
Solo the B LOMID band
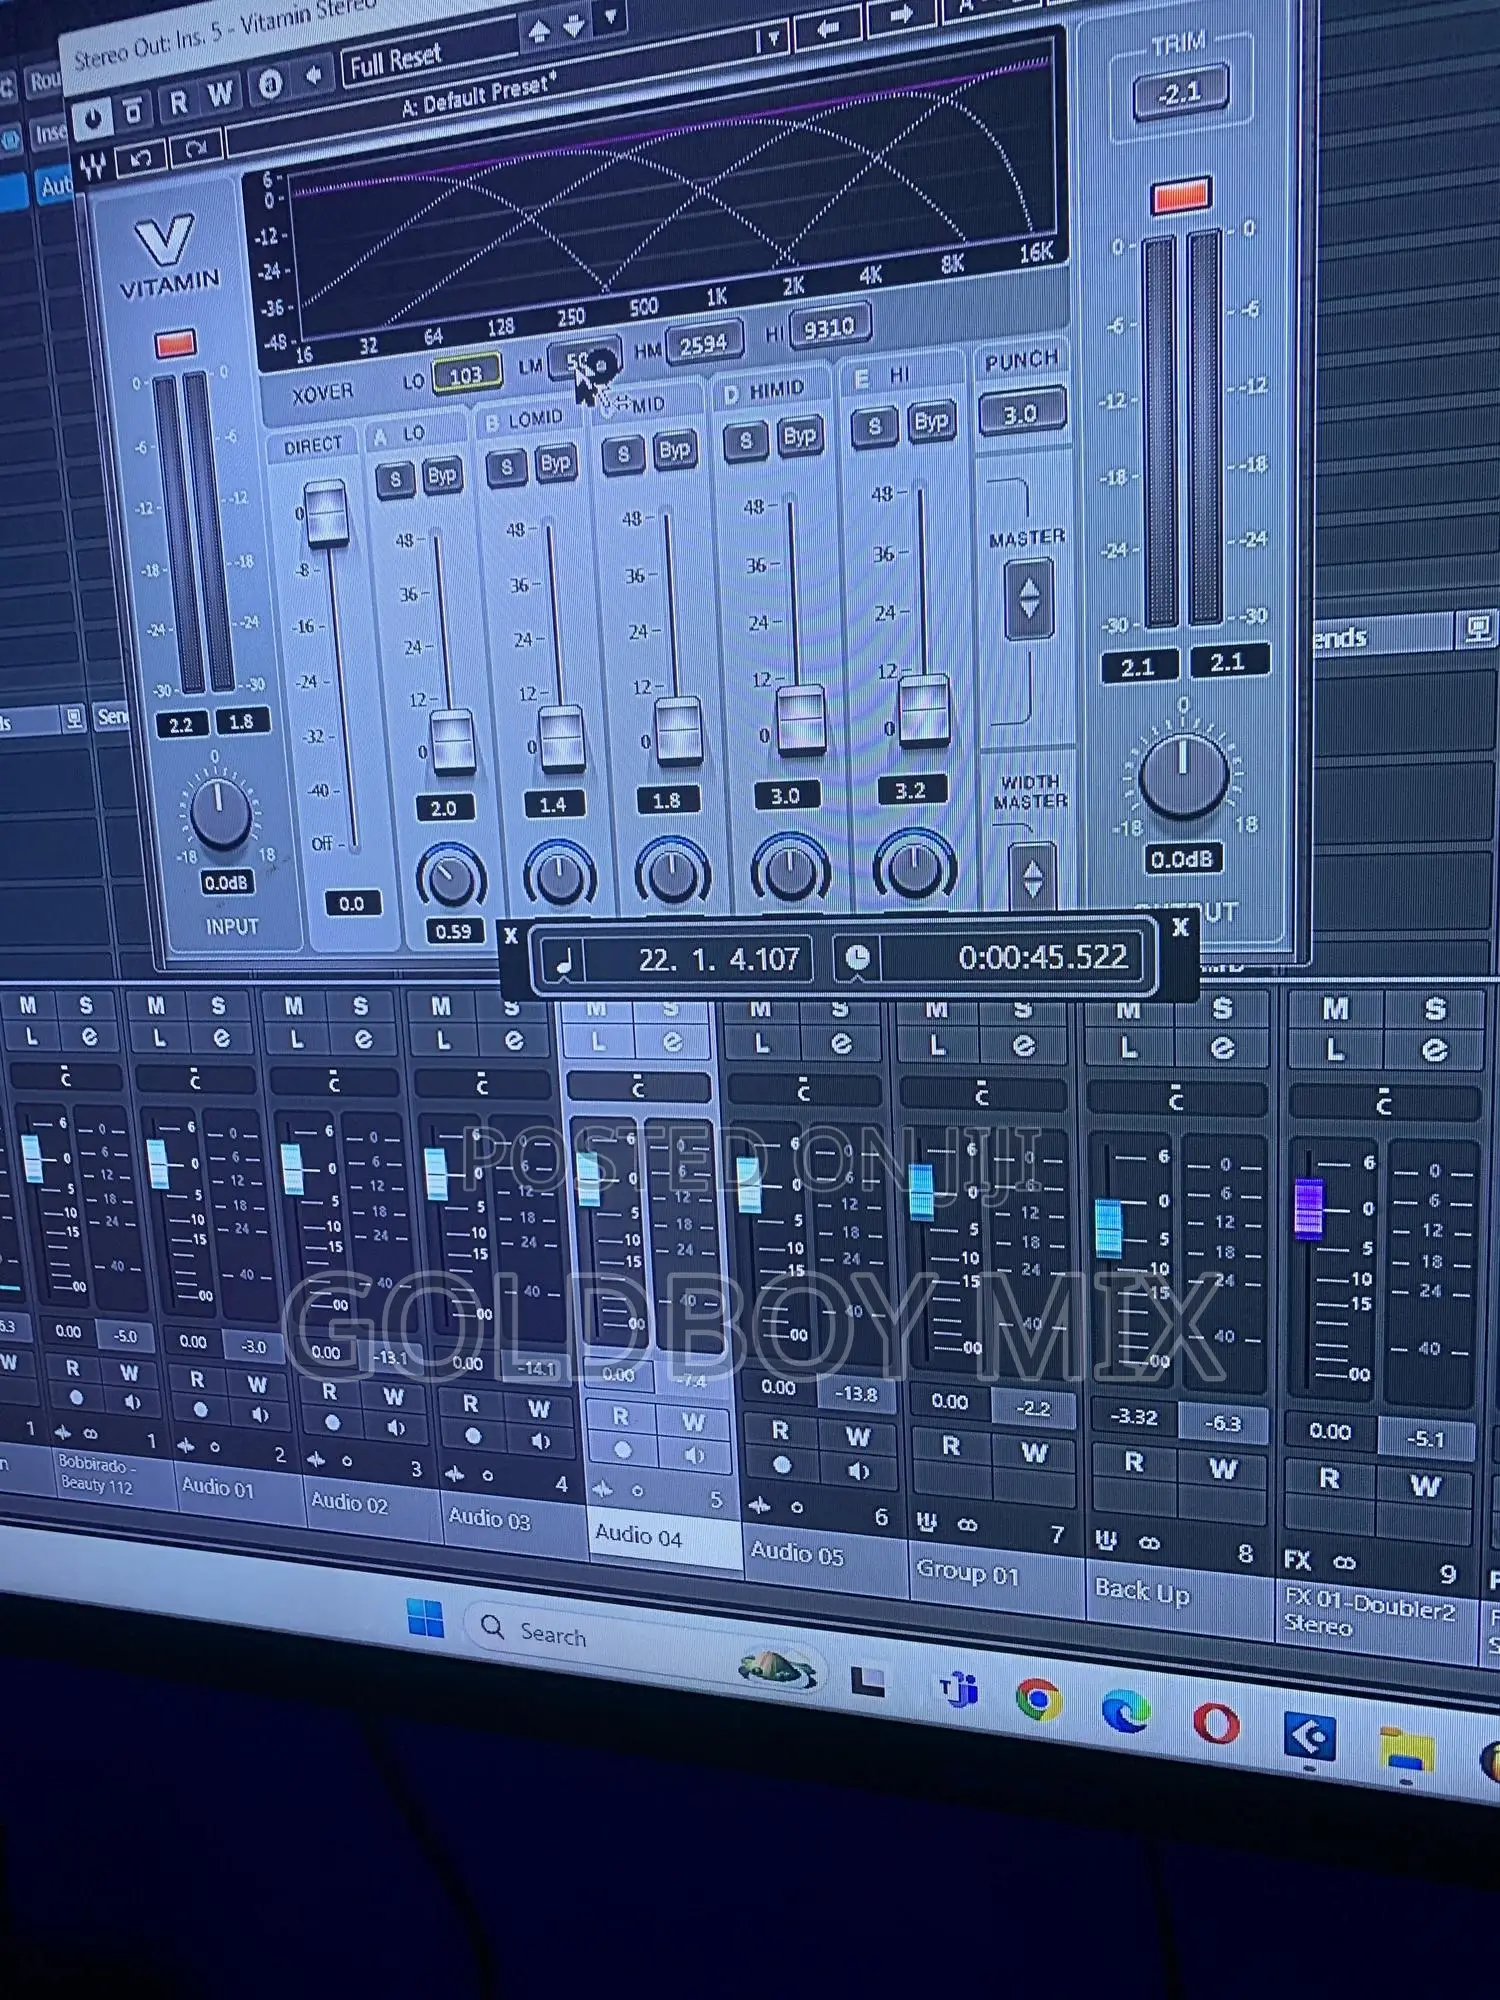(x=507, y=467)
